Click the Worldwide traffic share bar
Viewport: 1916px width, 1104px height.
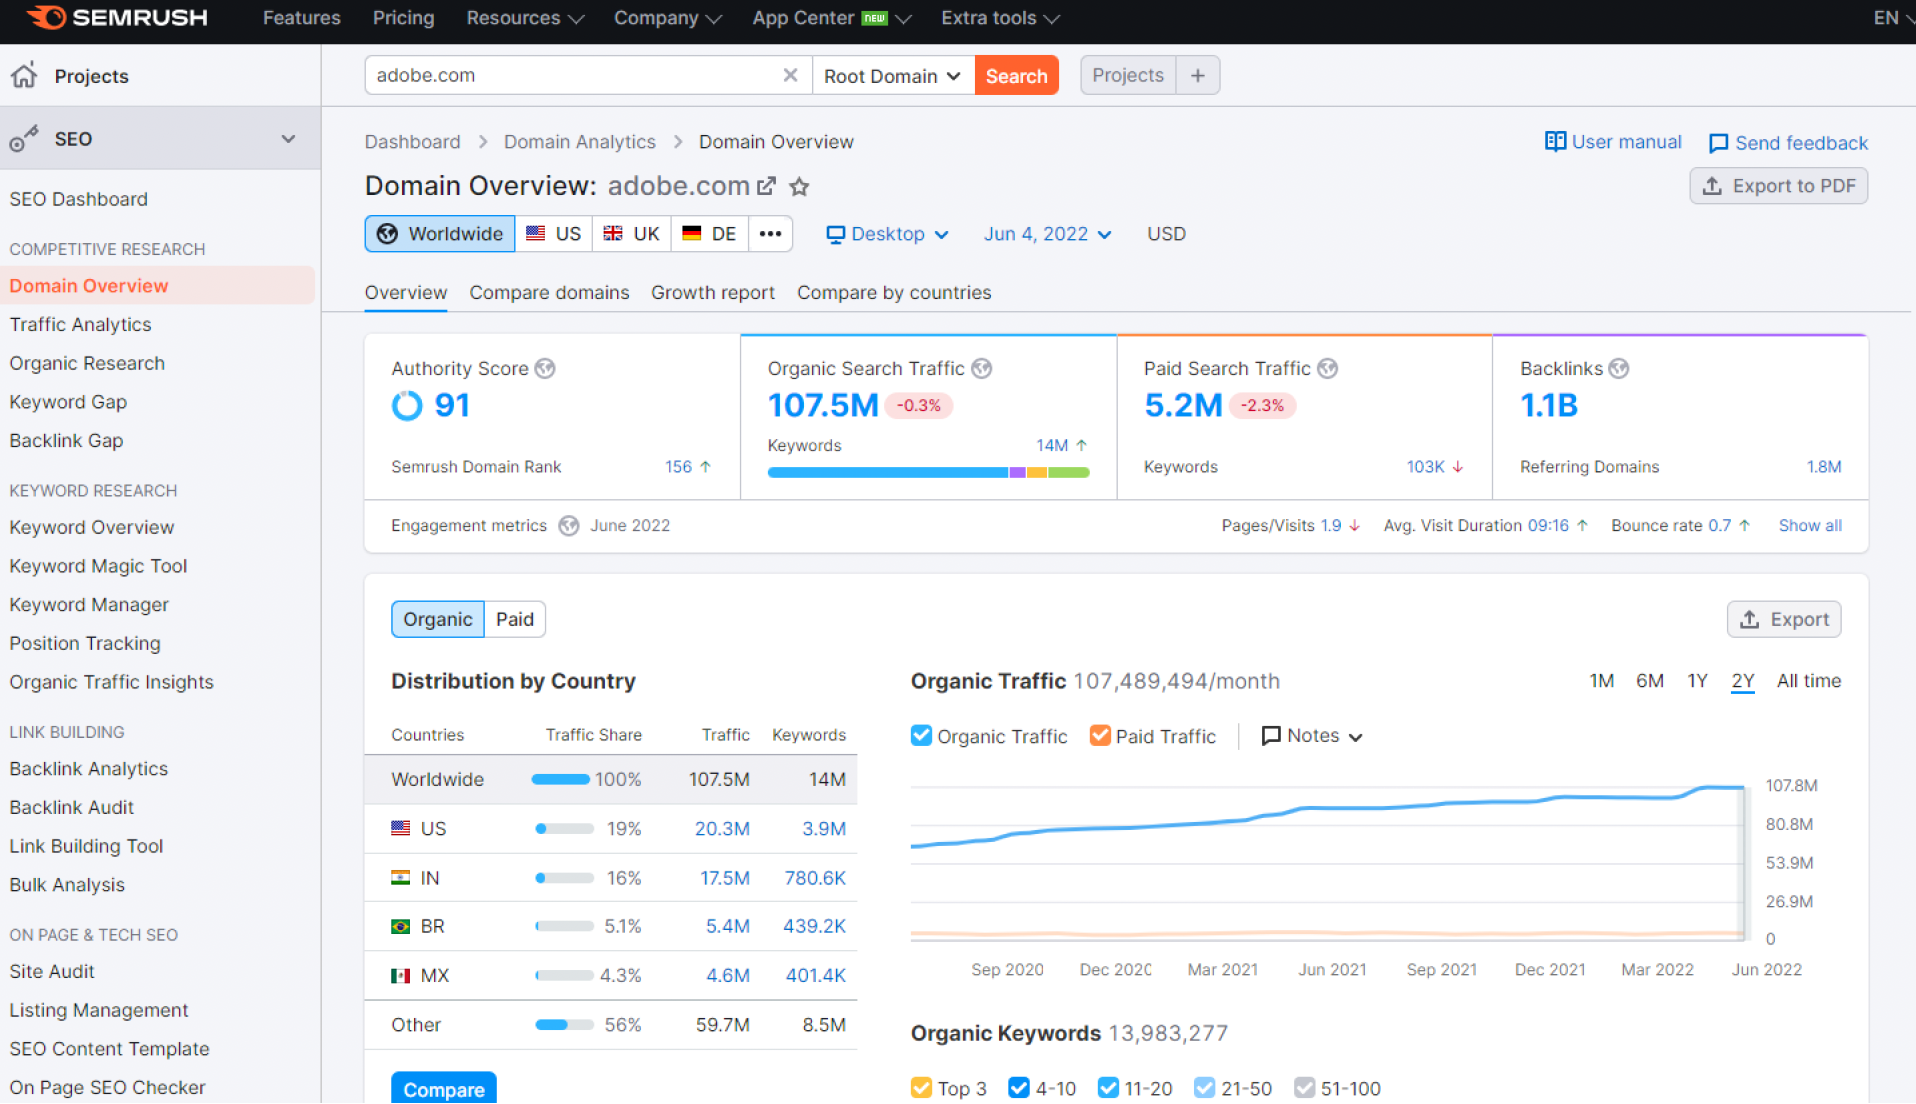pos(561,779)
